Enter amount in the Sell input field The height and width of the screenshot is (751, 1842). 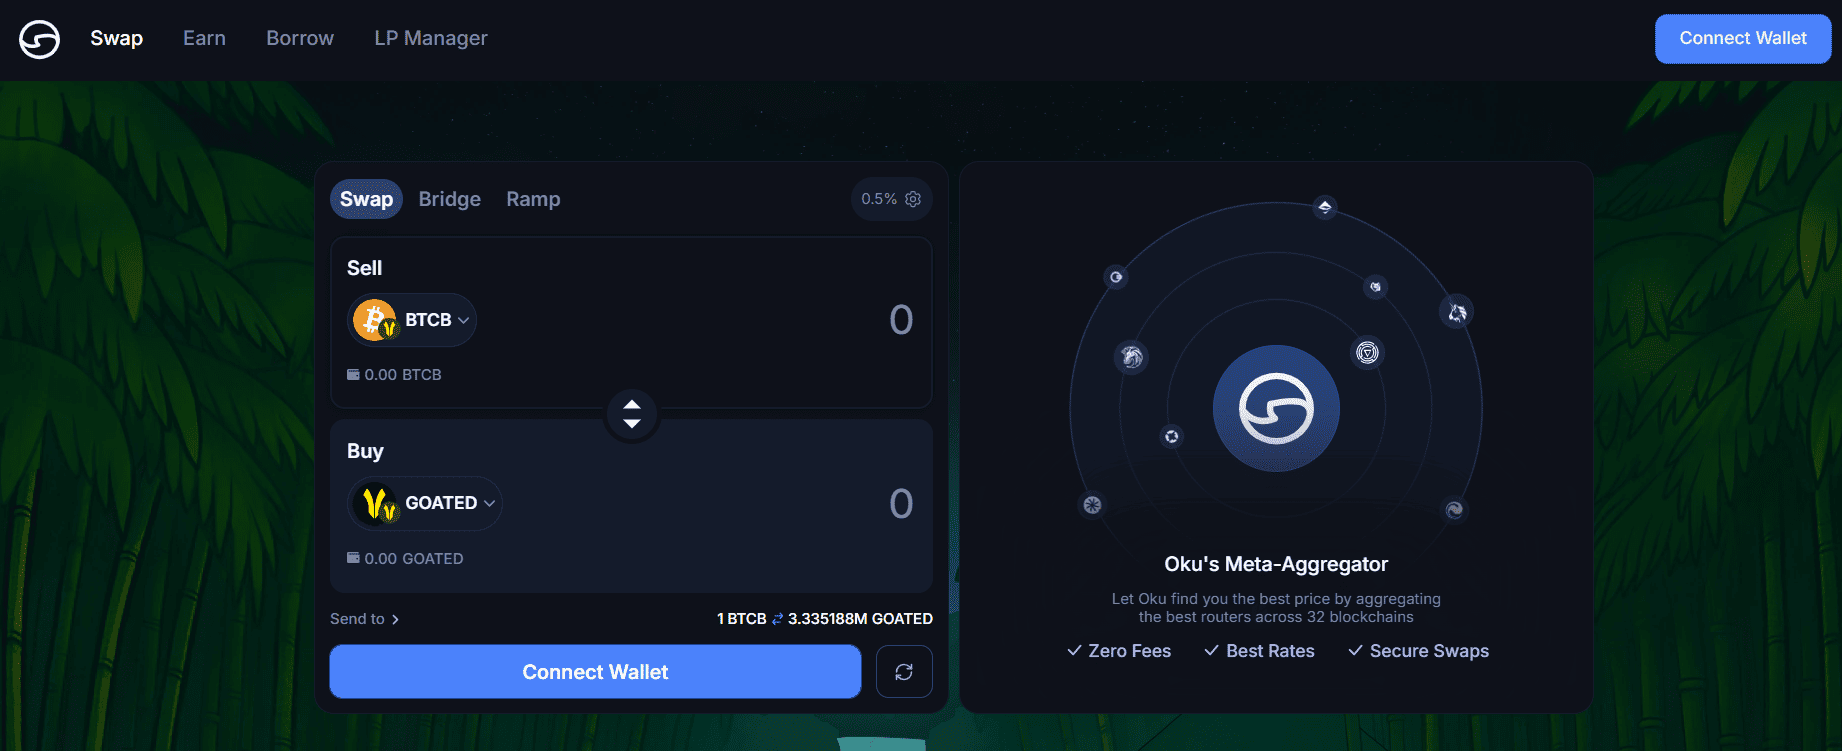click(x=900, y=320)
